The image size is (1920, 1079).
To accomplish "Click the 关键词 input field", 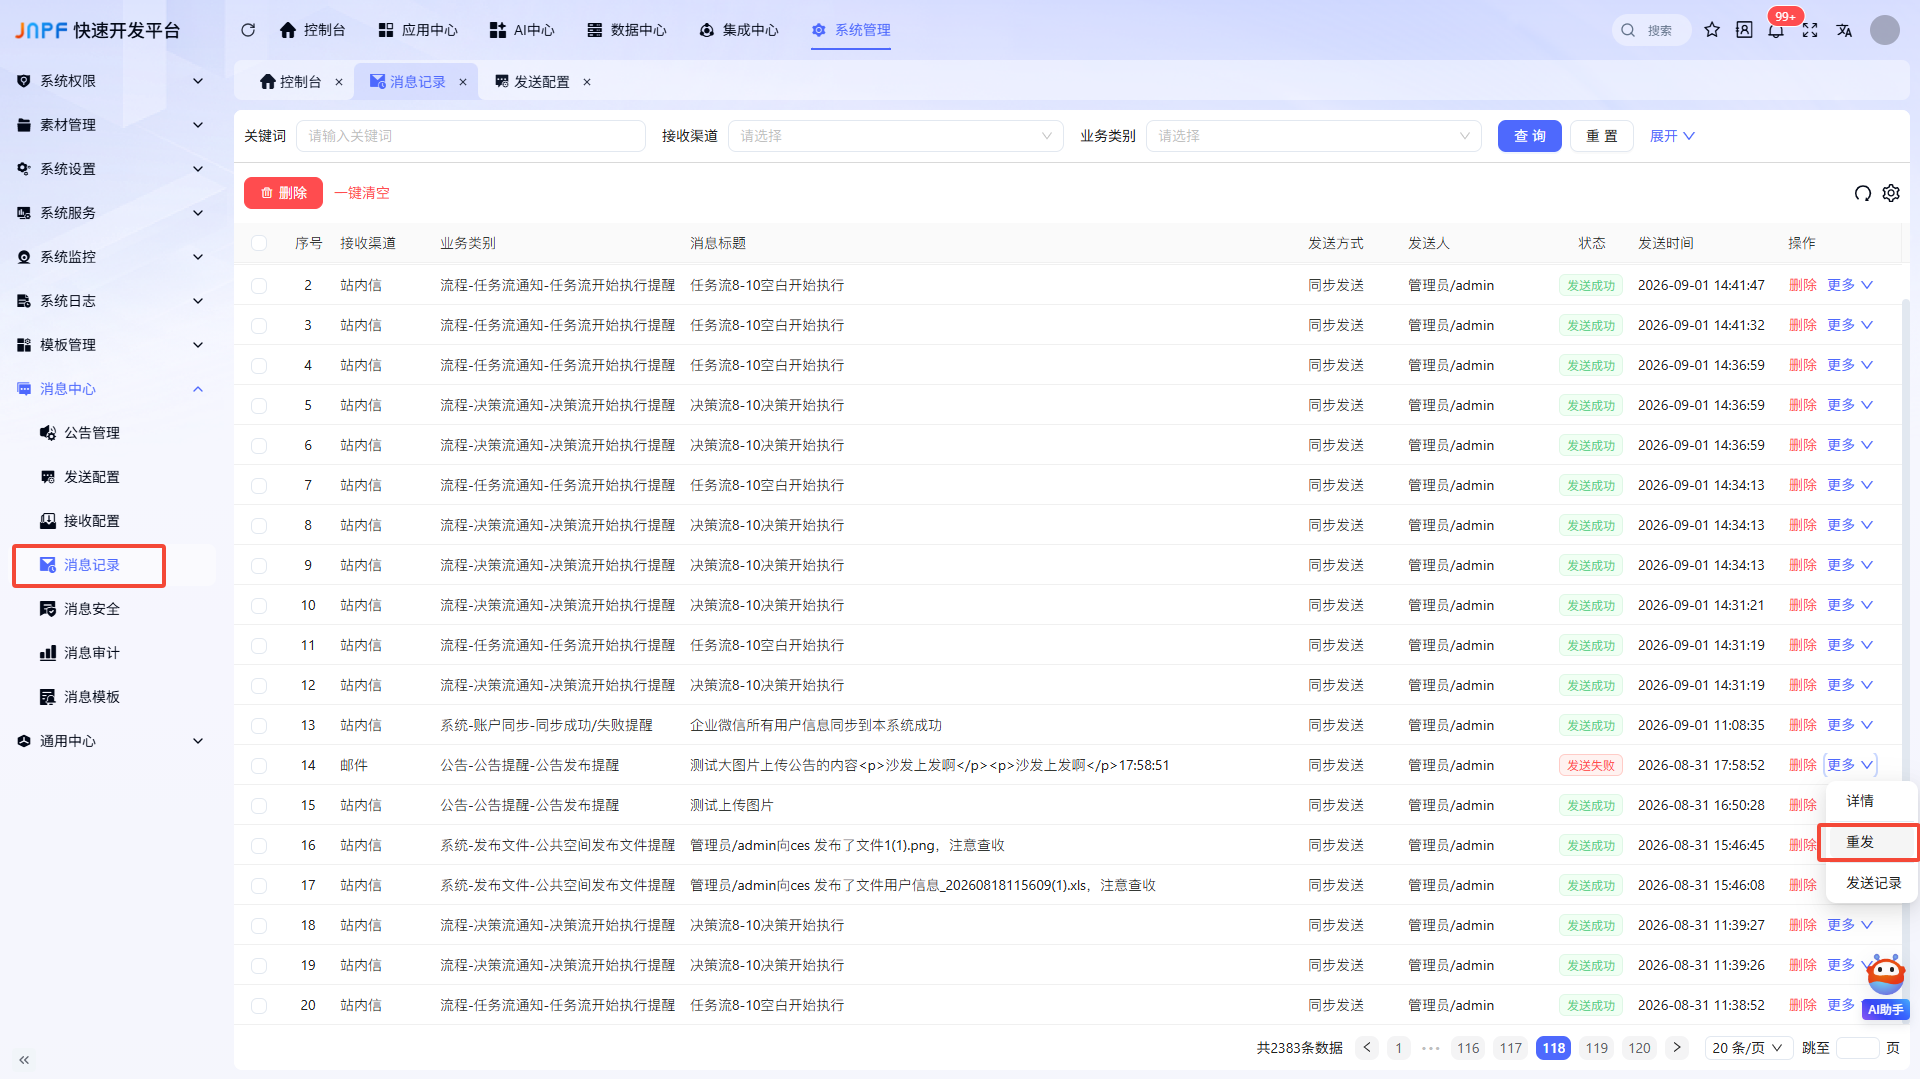I will (x=471, y=136).
